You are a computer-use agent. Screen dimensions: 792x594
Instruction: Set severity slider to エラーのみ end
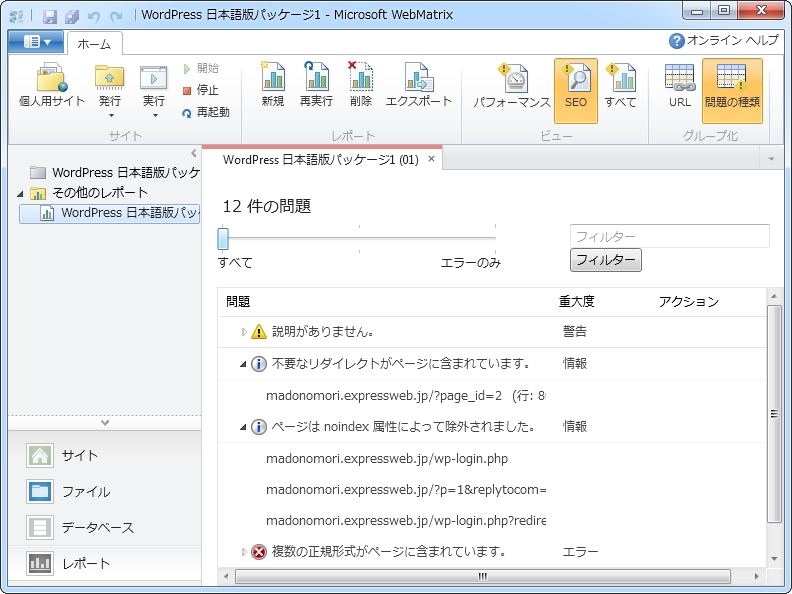(495, 238)
